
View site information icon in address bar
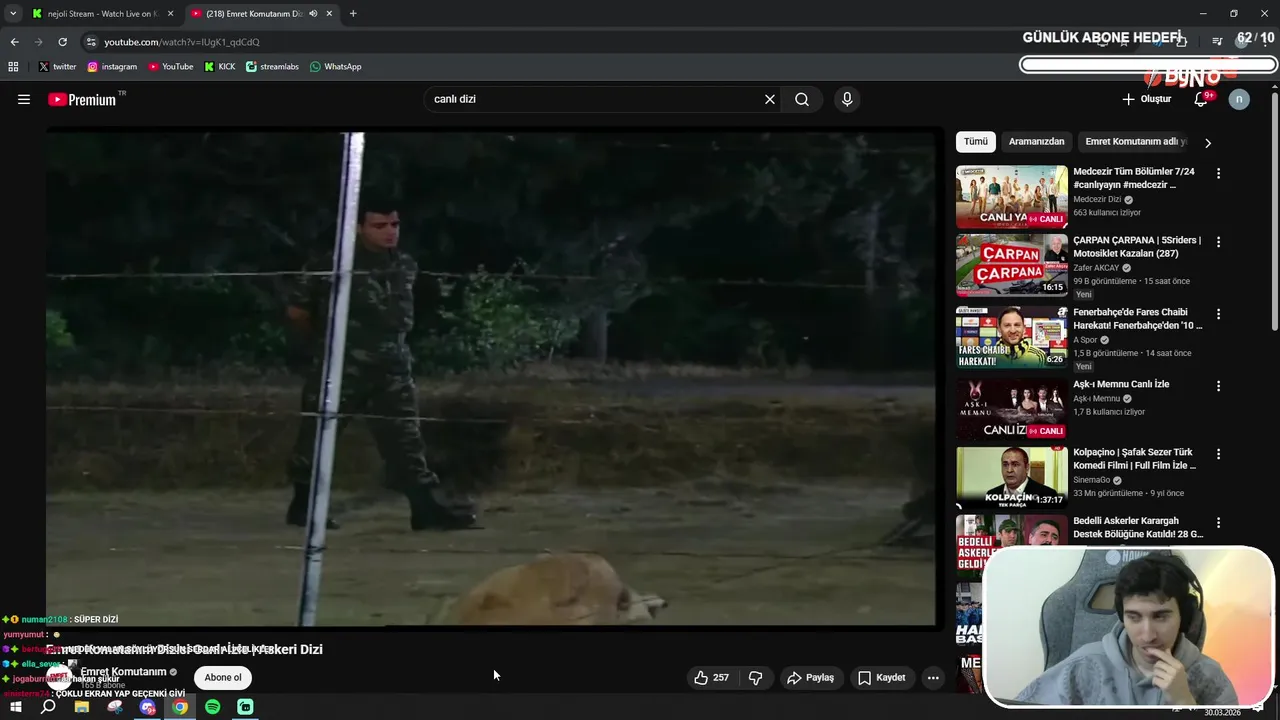pos(91,42)
